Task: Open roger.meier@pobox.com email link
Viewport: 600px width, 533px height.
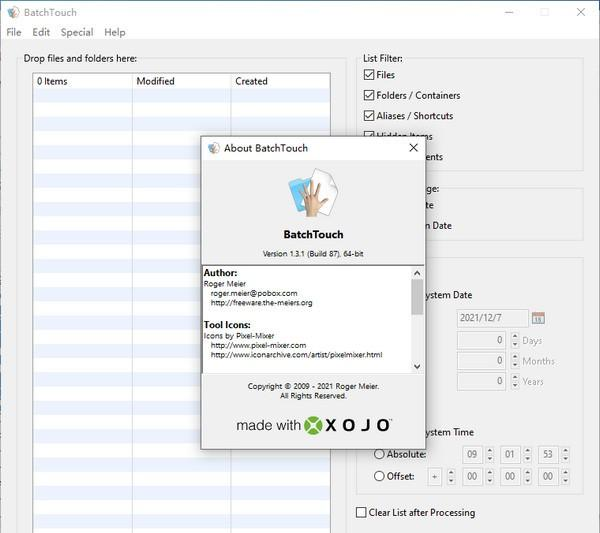Action: (254, 293)
